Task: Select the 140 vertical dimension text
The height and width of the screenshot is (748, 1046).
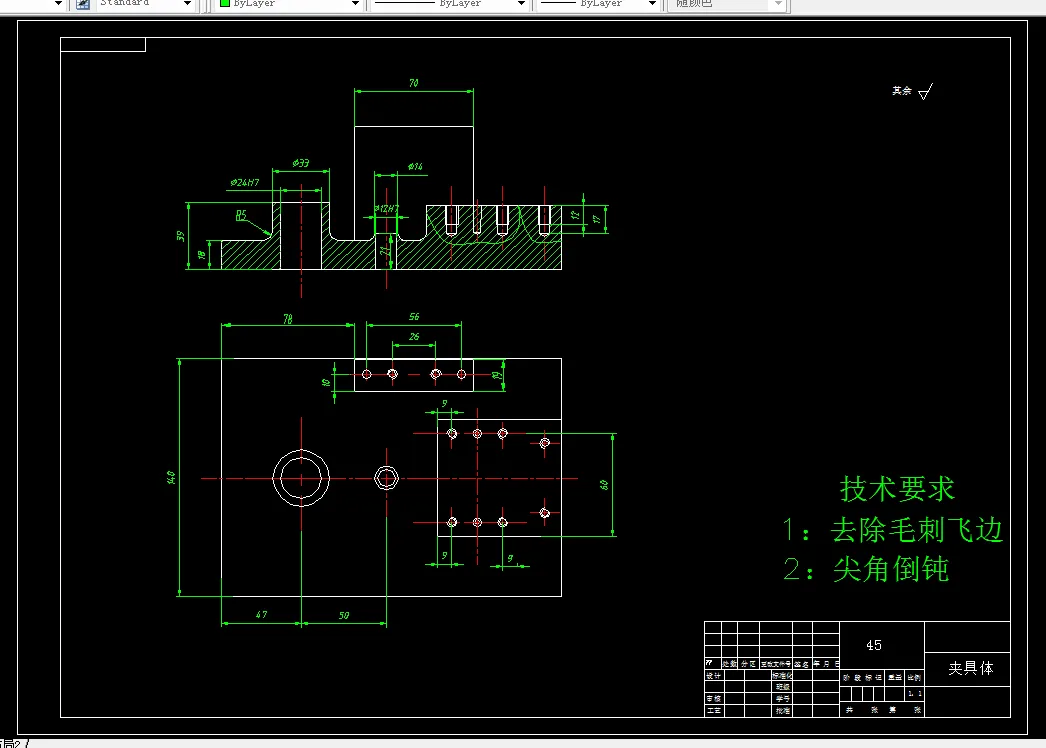Action: [171, 477]
